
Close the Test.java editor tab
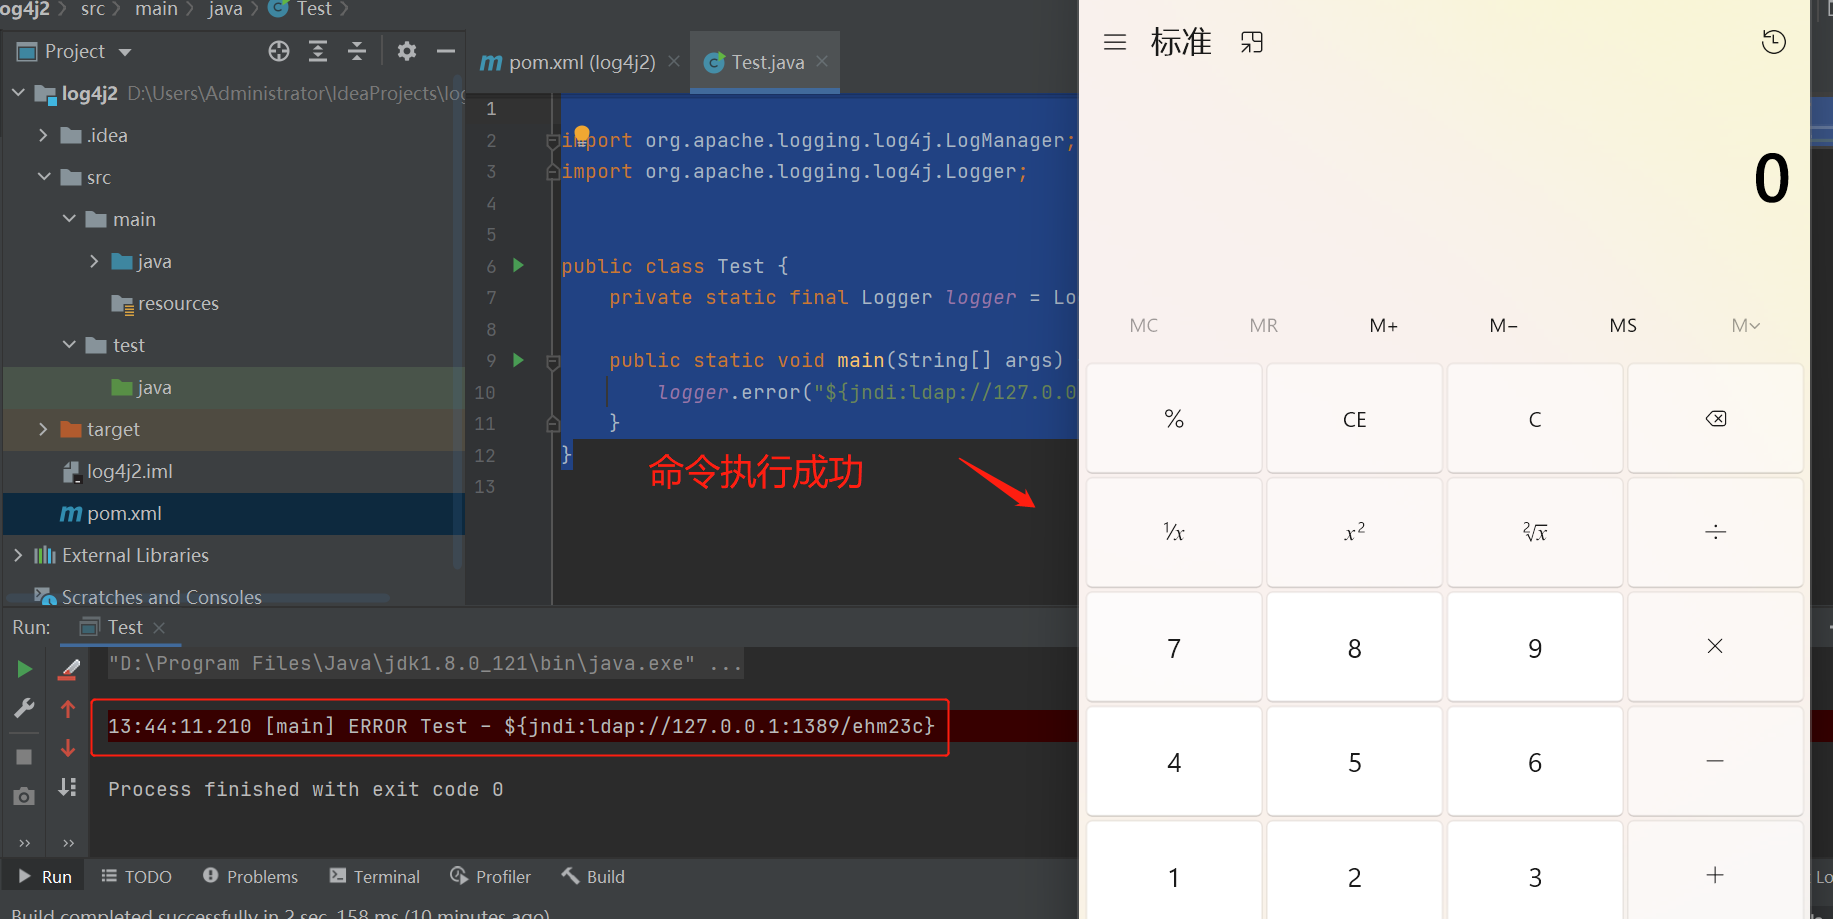pos(822,61)
